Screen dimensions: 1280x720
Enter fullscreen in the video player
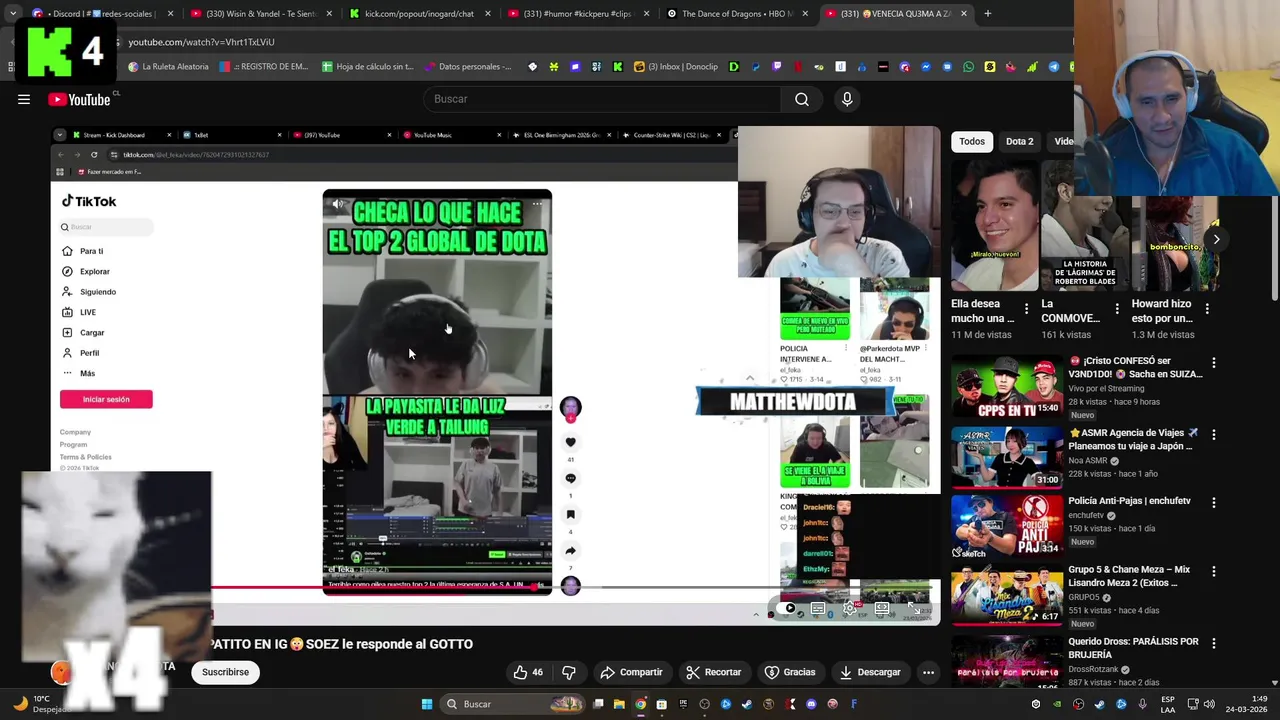point(914,609)
